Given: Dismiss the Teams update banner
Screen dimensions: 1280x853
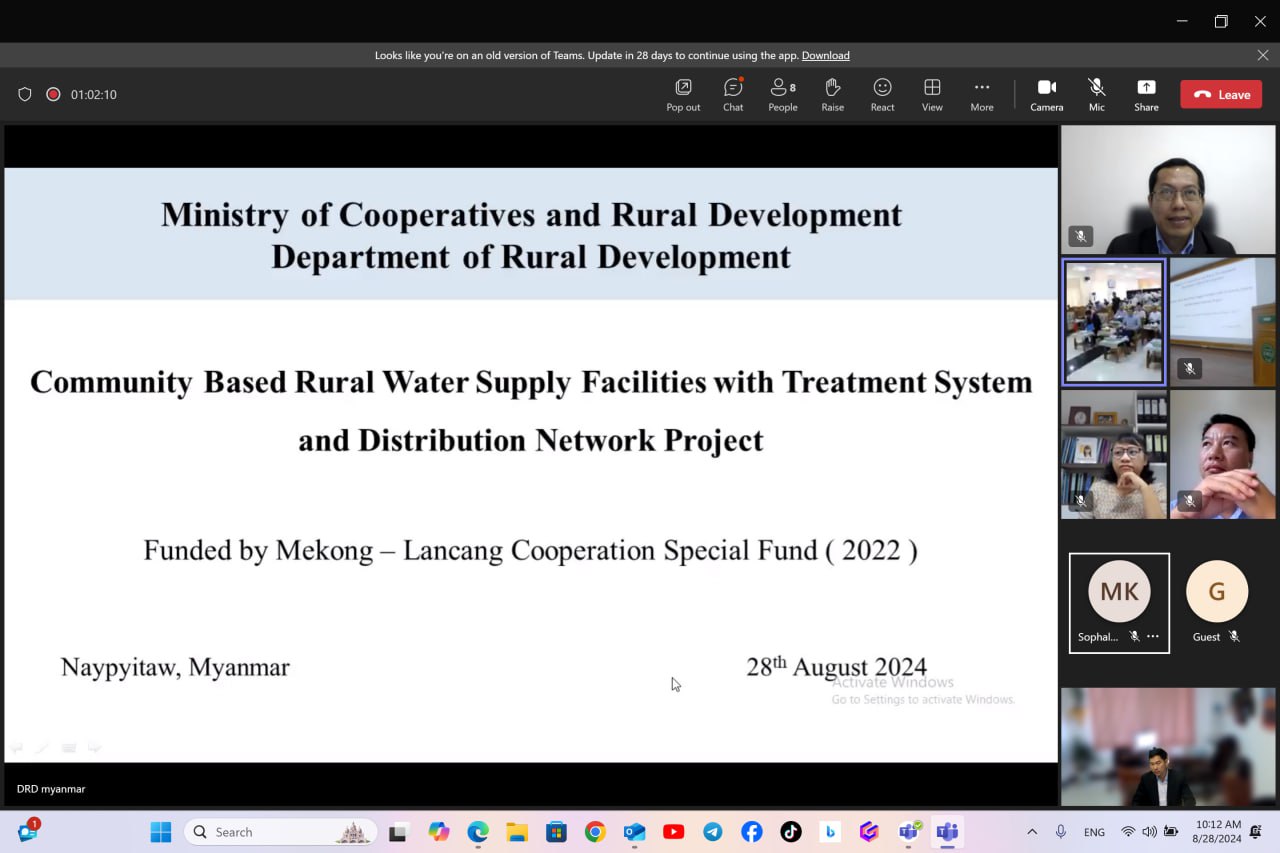Looking at the screenshot, I should (1263, 55).
